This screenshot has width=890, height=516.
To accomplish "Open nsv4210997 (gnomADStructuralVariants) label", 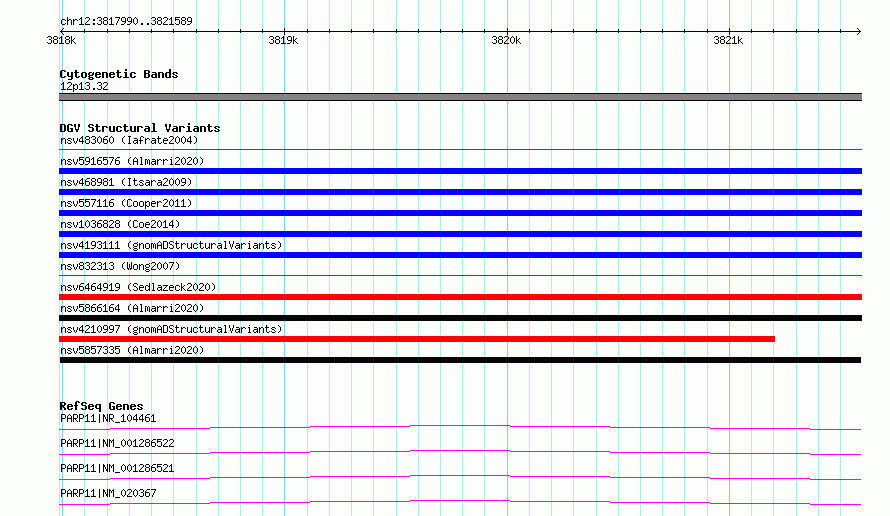I will tap(171, 329).
